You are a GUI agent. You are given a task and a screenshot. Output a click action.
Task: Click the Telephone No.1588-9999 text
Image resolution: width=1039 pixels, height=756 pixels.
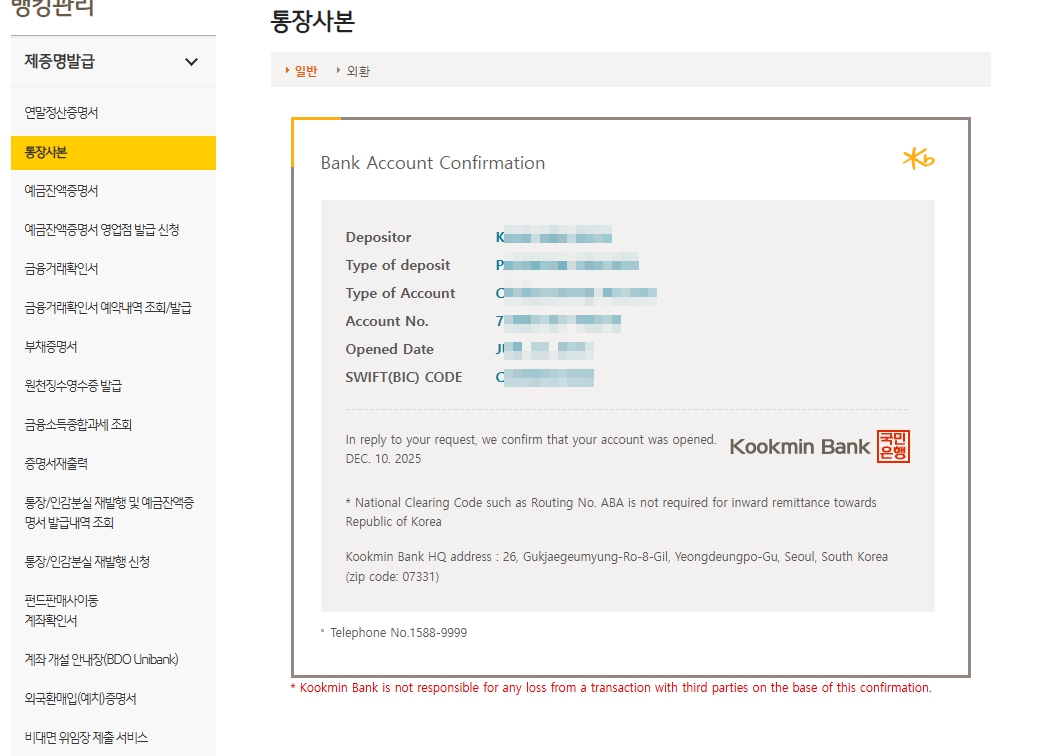pyautogui.click(x=398, y=633)
